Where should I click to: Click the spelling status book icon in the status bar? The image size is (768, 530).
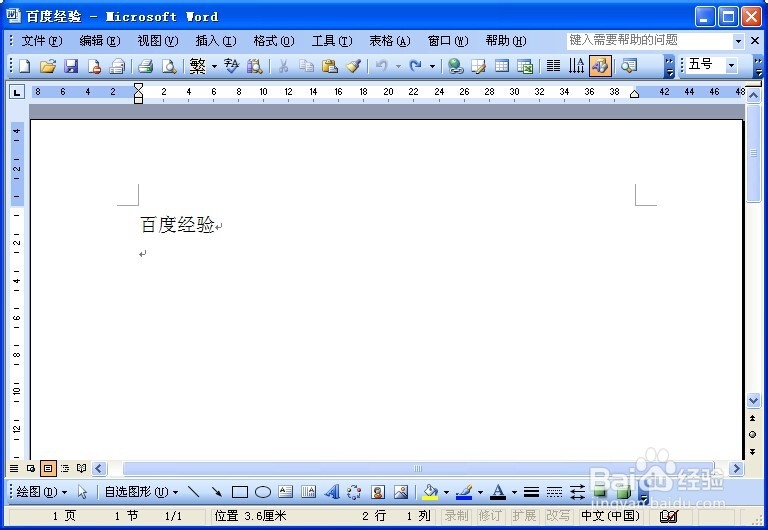[x=669, y=516]
